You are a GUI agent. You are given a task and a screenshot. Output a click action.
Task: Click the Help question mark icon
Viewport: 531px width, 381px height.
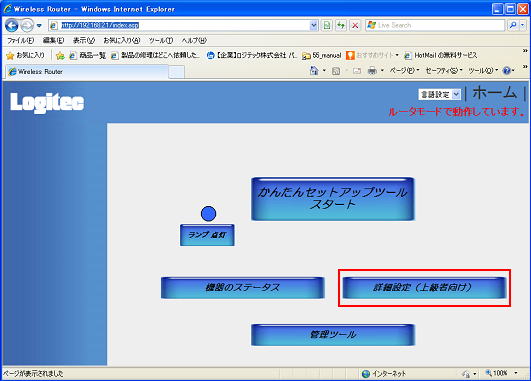(507, 70)
